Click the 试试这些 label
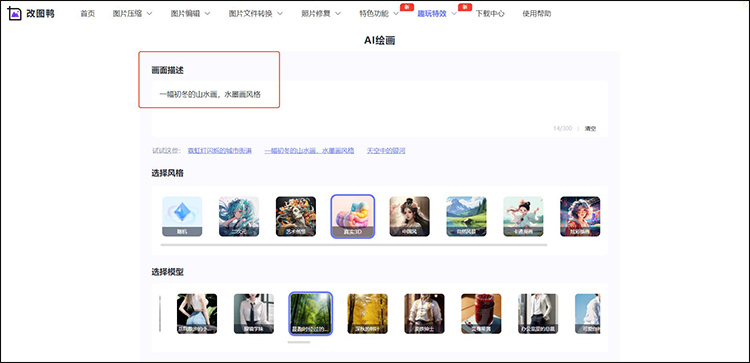 166,151
